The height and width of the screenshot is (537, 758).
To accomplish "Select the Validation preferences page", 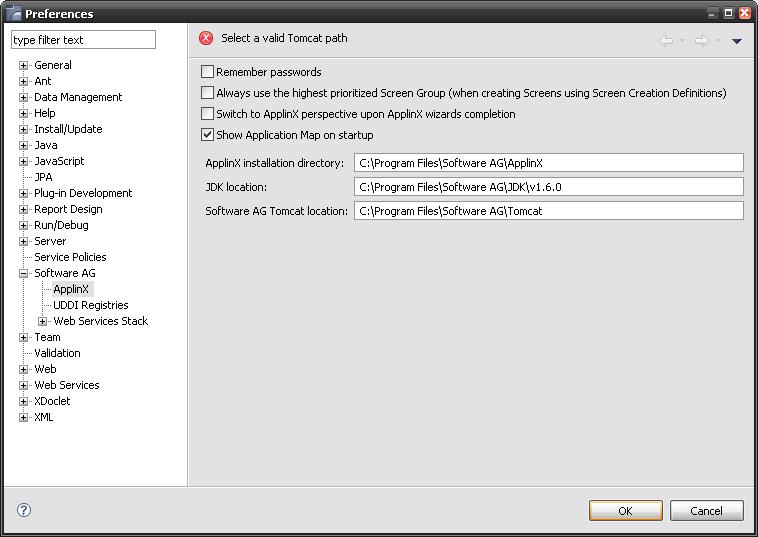I will (x=57, y=353).
